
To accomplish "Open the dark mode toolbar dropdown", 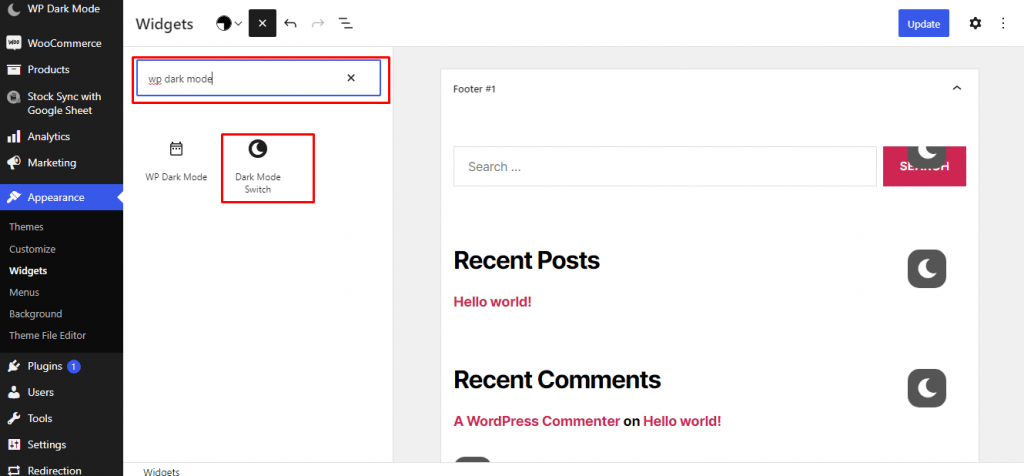I will click(229, 24).
